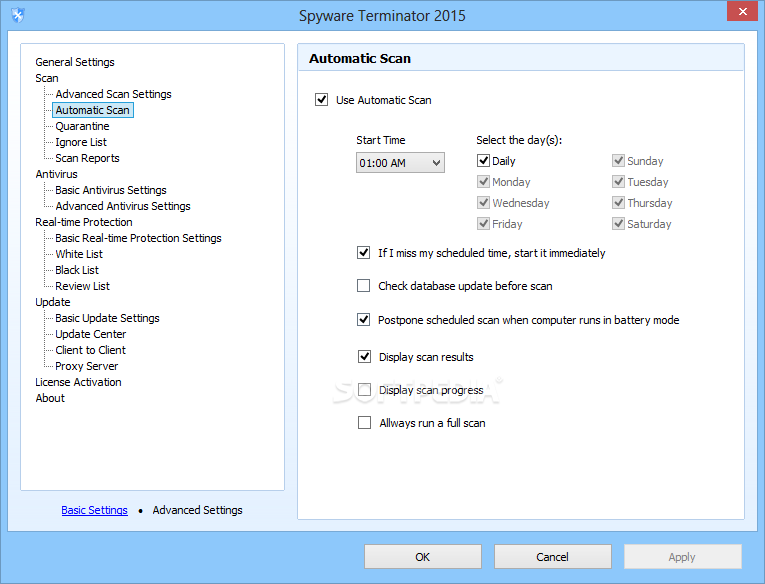Select the Update category
The image size is (765, 584).
(53, 302)
